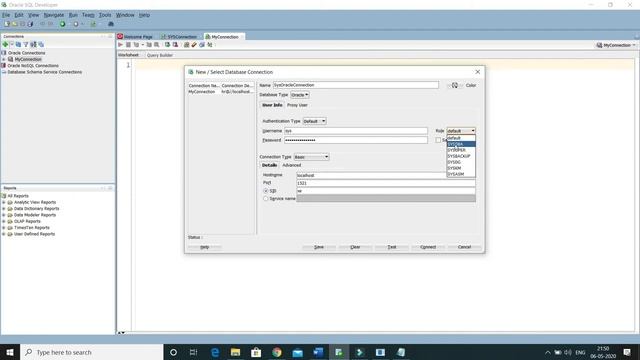The image size is (640, 360).
Task: Click the Windows search box on taskbar
Action: coord(91,352)
